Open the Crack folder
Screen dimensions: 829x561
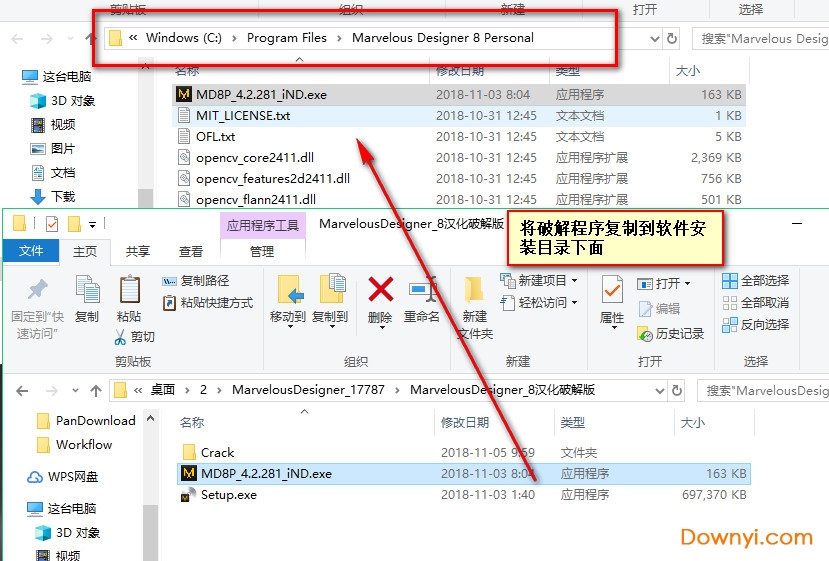click(217, 452)
